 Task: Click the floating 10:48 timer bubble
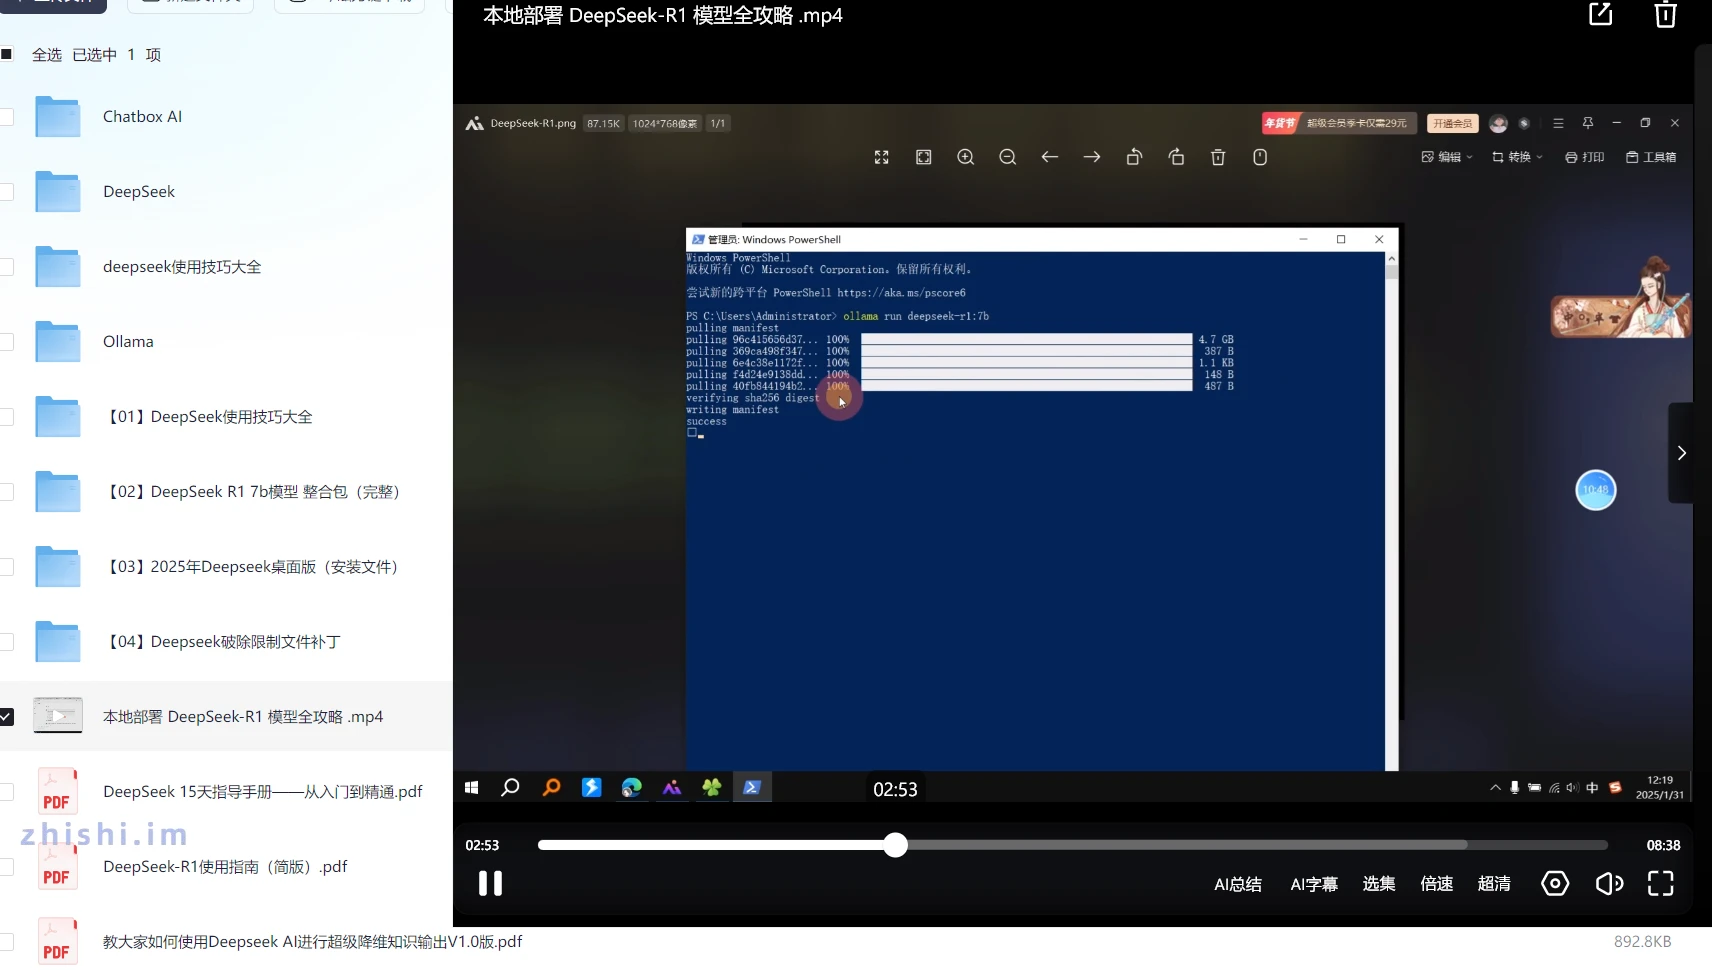[x=1596, y=490]
